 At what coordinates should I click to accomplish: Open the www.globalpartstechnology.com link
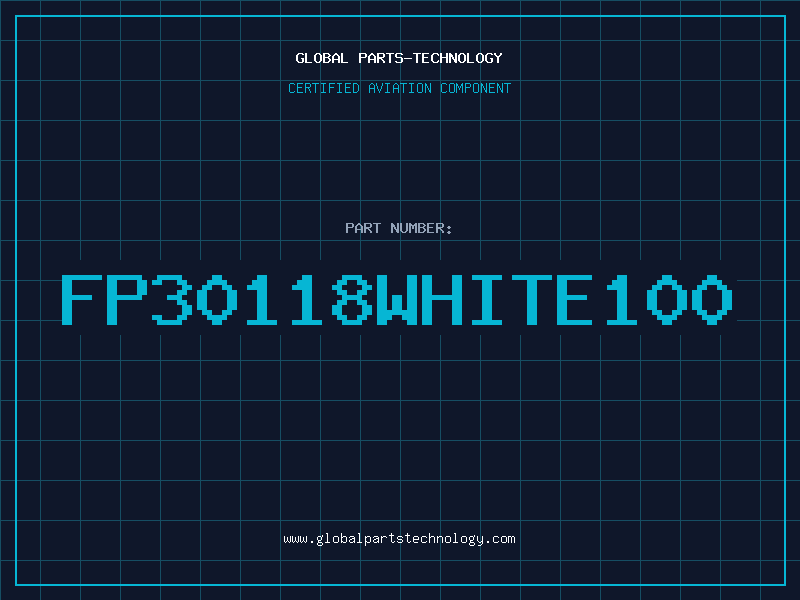(x=399, y=539)
